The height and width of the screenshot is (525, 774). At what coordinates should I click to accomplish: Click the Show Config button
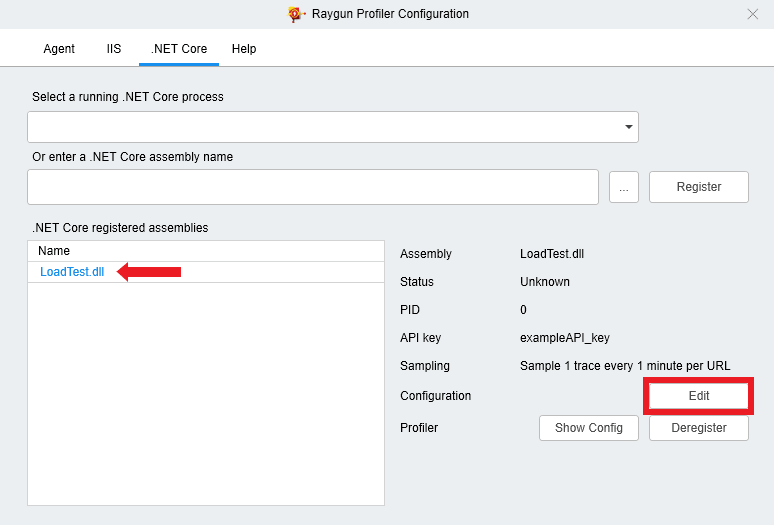[589, 428]
